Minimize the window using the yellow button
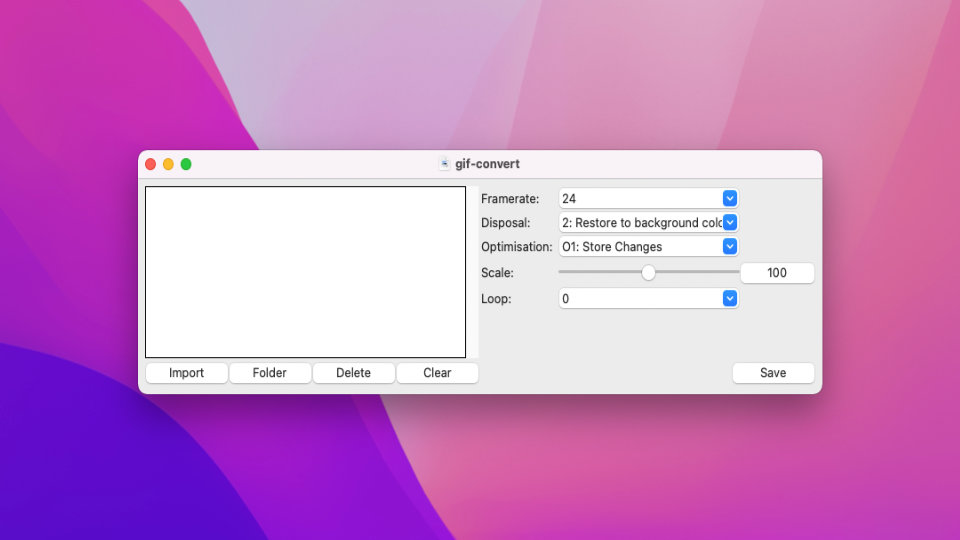The width and height of the screenshot is (960, 540). pos(168,164)
